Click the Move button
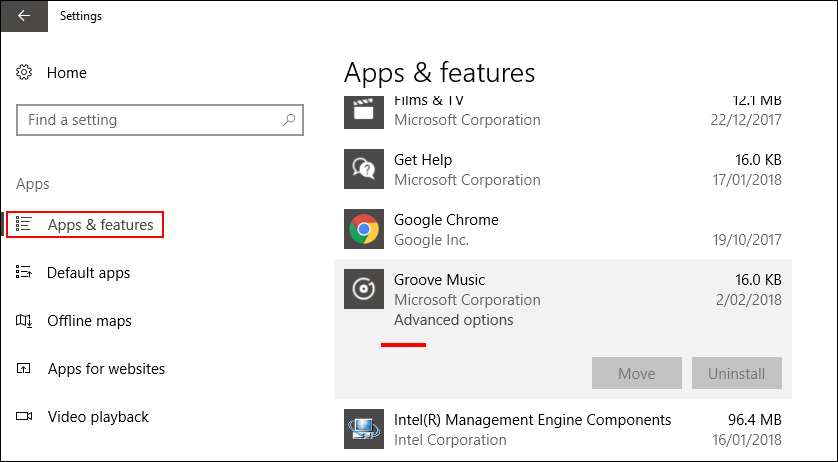This screenshot has width=838, height=462. point(637,373)
